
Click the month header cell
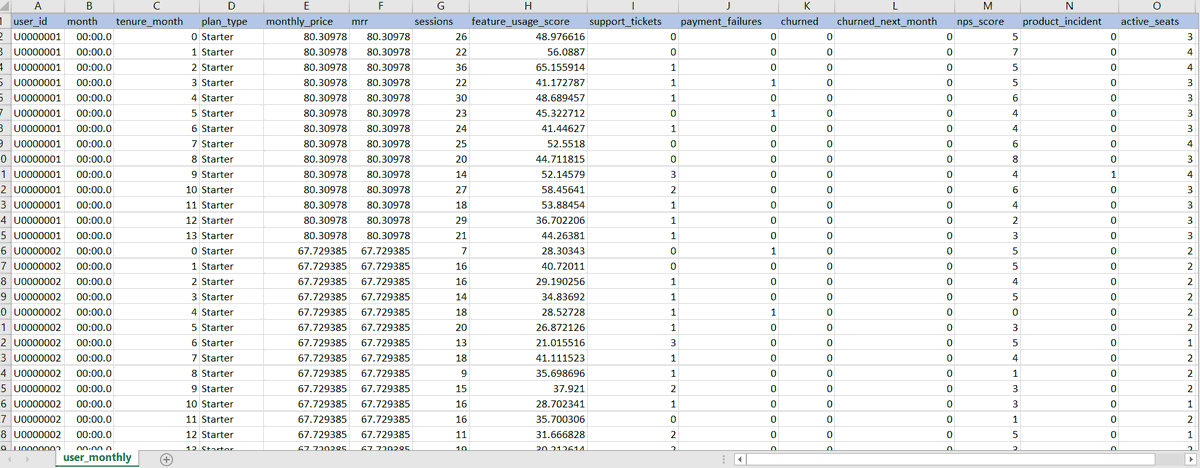pos(87,21)
